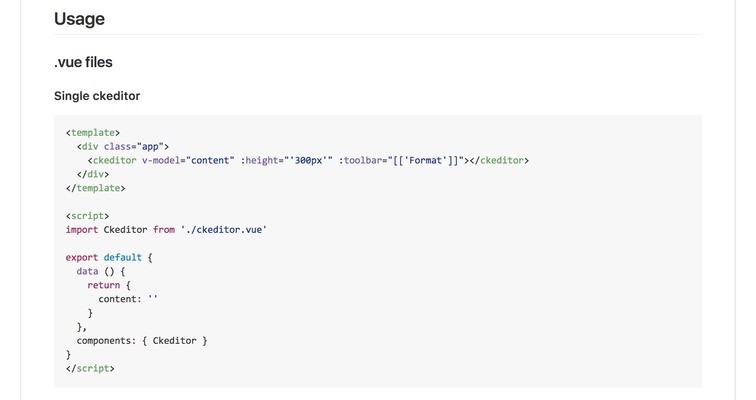Click the .vue files subheading

point(83,62)
